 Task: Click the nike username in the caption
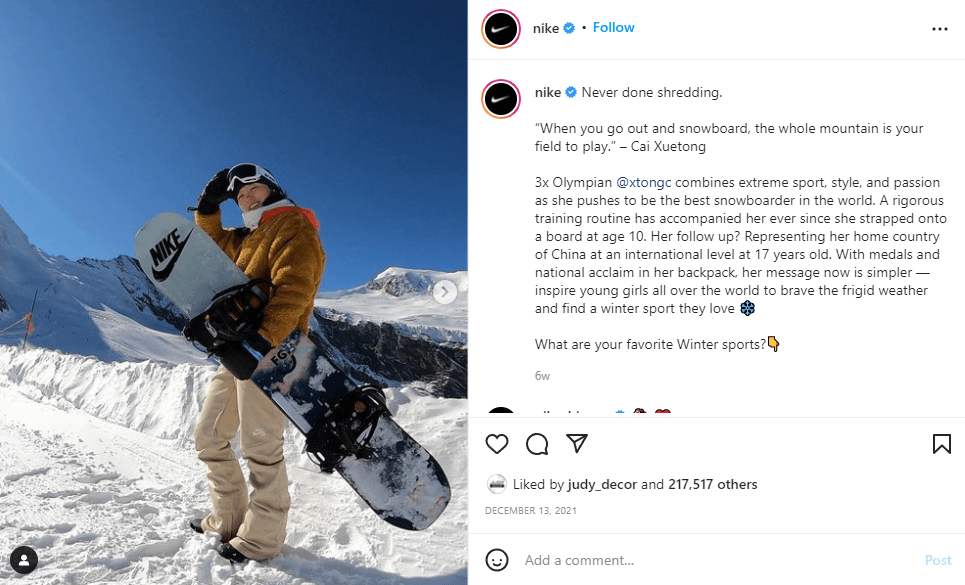point(548,92)
